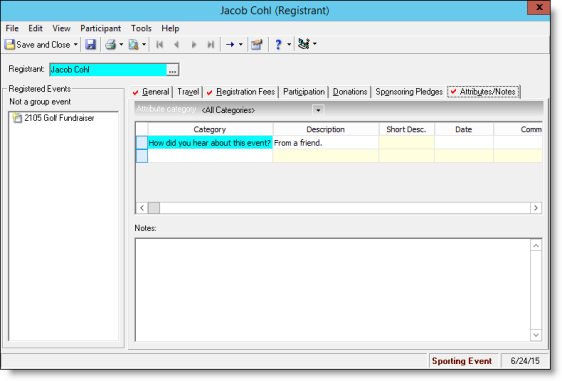The image size is (562, 381).
Task: Open the Attribute category All Categories dropdown
Action: click(x=318, y=110)
